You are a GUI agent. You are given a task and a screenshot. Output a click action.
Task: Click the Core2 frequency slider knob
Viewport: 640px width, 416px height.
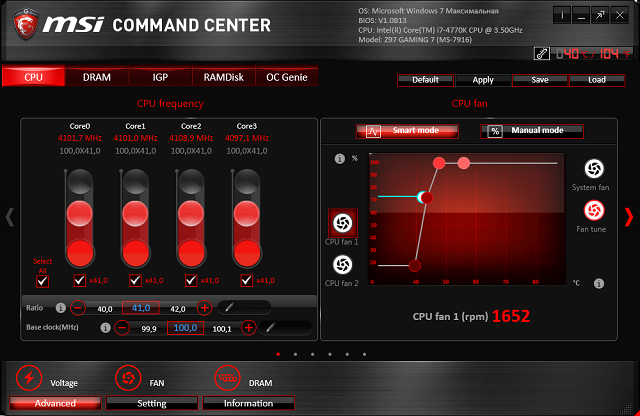(x=191, y=213)
